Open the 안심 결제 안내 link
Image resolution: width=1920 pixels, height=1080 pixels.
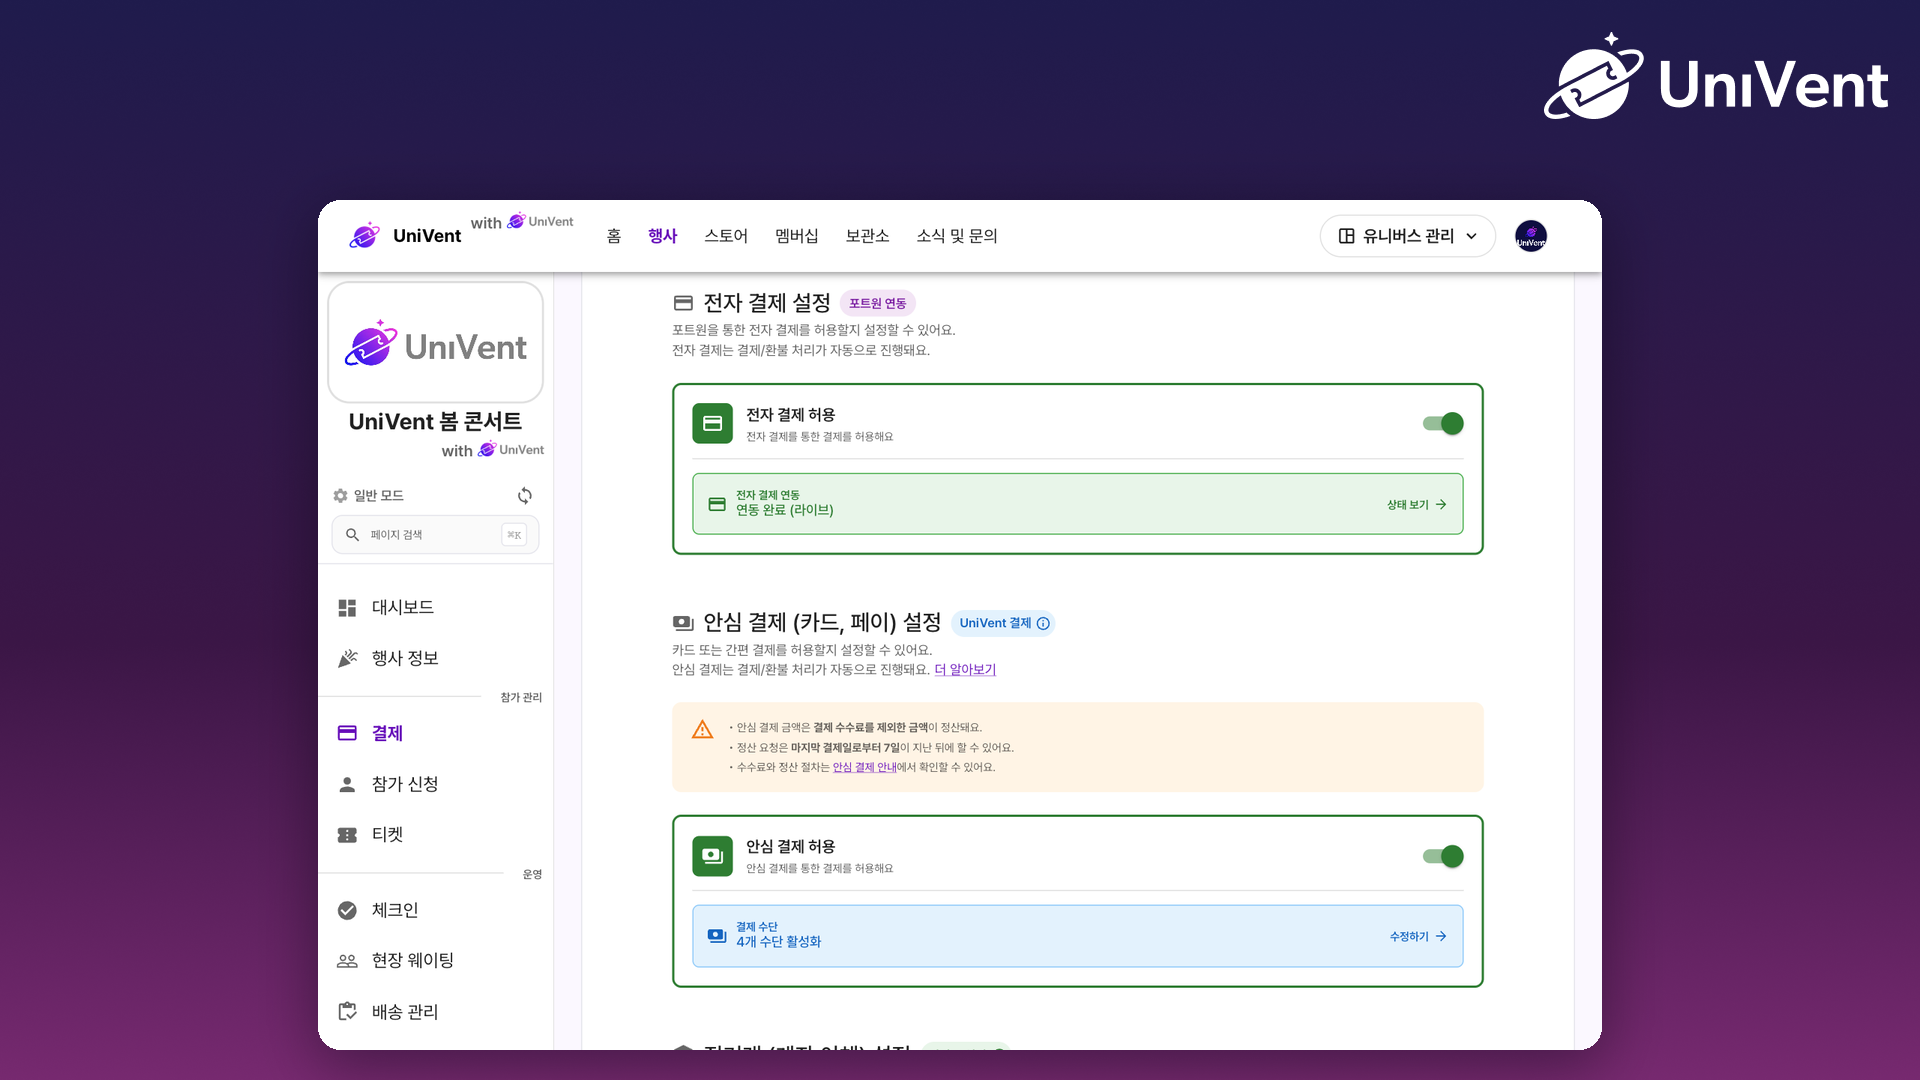pos(864,768)
